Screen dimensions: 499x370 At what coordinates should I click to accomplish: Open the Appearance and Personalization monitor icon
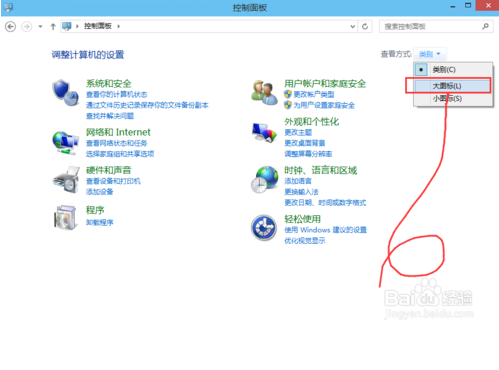pos(264,133)
